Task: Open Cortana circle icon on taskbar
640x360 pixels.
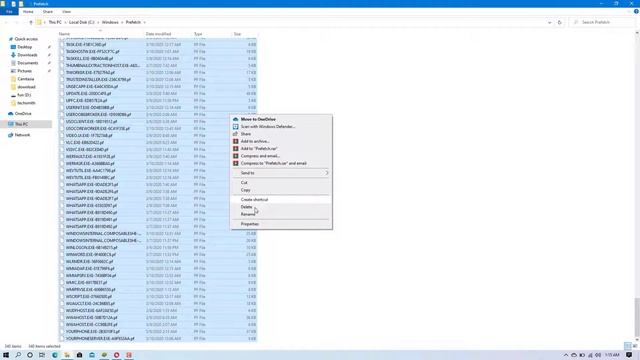Action: tap(30, 355)
